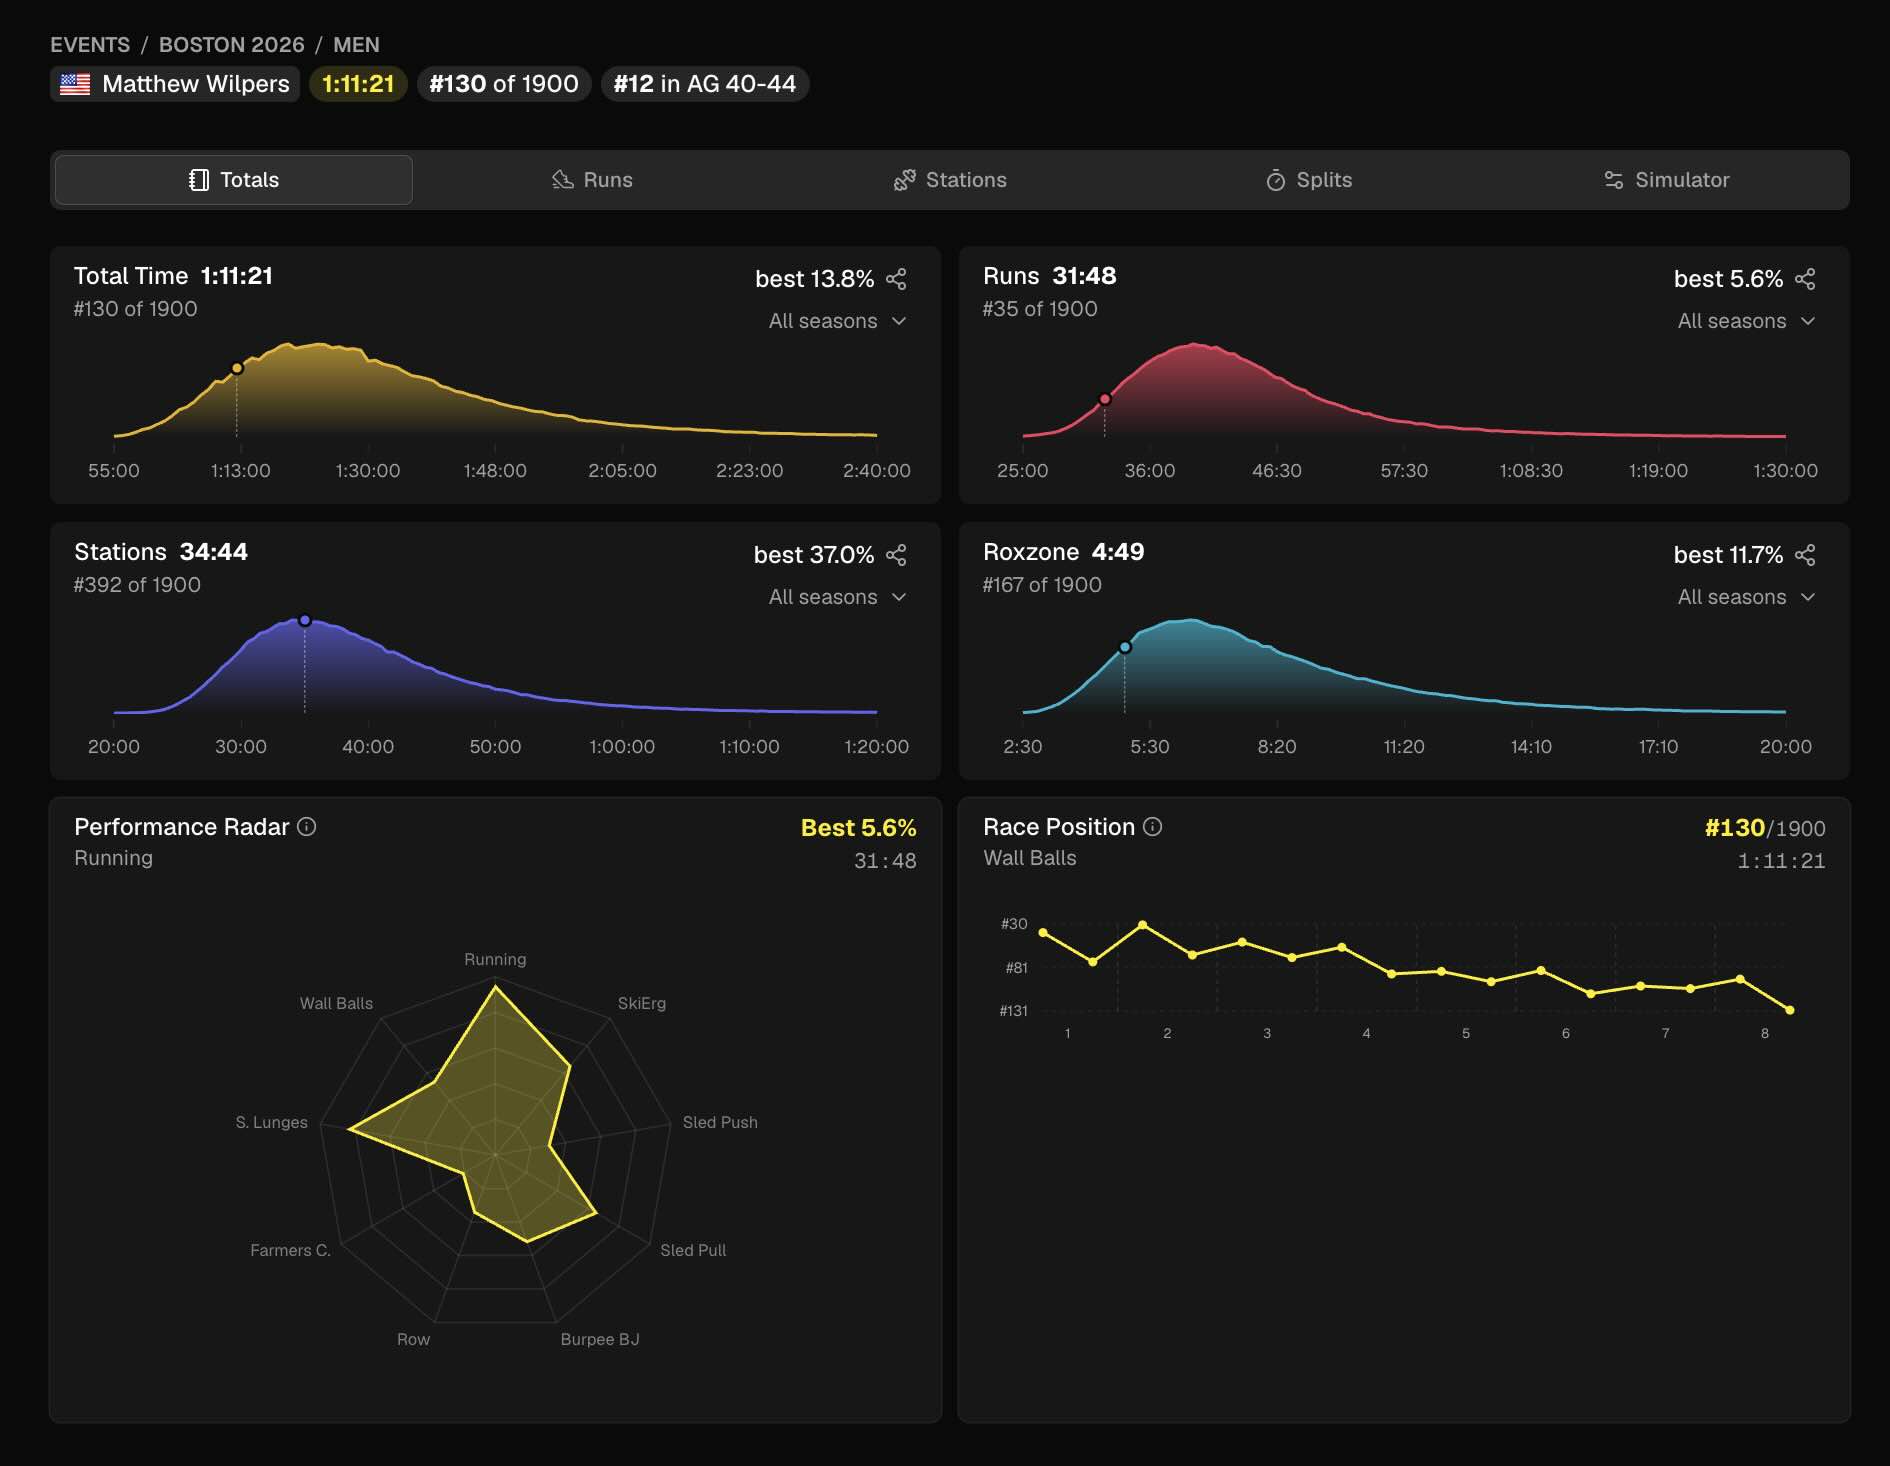The image size is (1890, 1466).
Task: Click final point on Race Position line
Action: pos(1790,1010)
